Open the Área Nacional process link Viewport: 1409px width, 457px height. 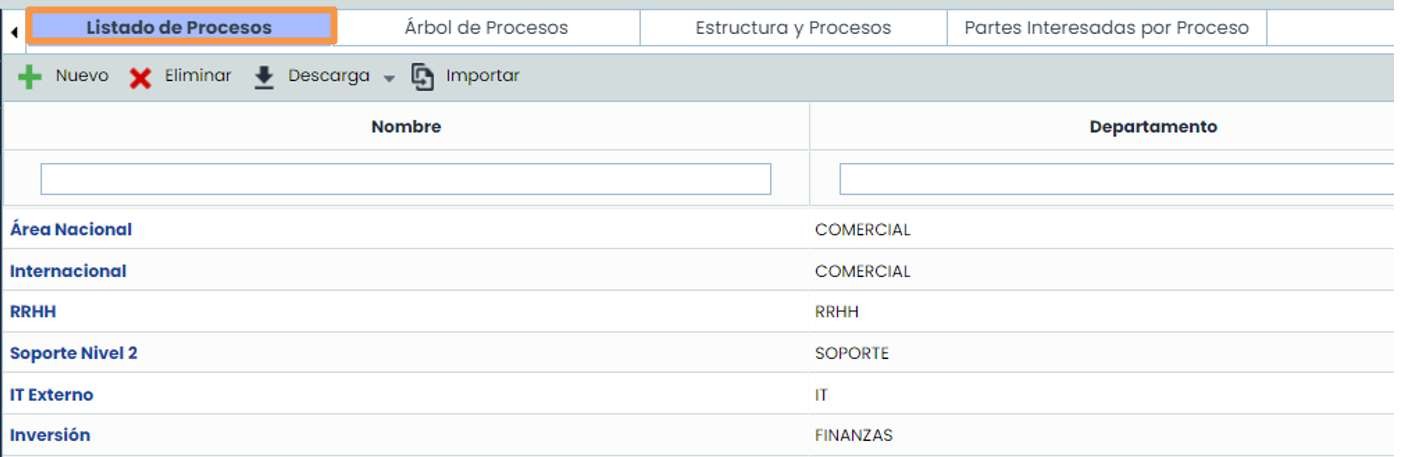coord(71,230)
